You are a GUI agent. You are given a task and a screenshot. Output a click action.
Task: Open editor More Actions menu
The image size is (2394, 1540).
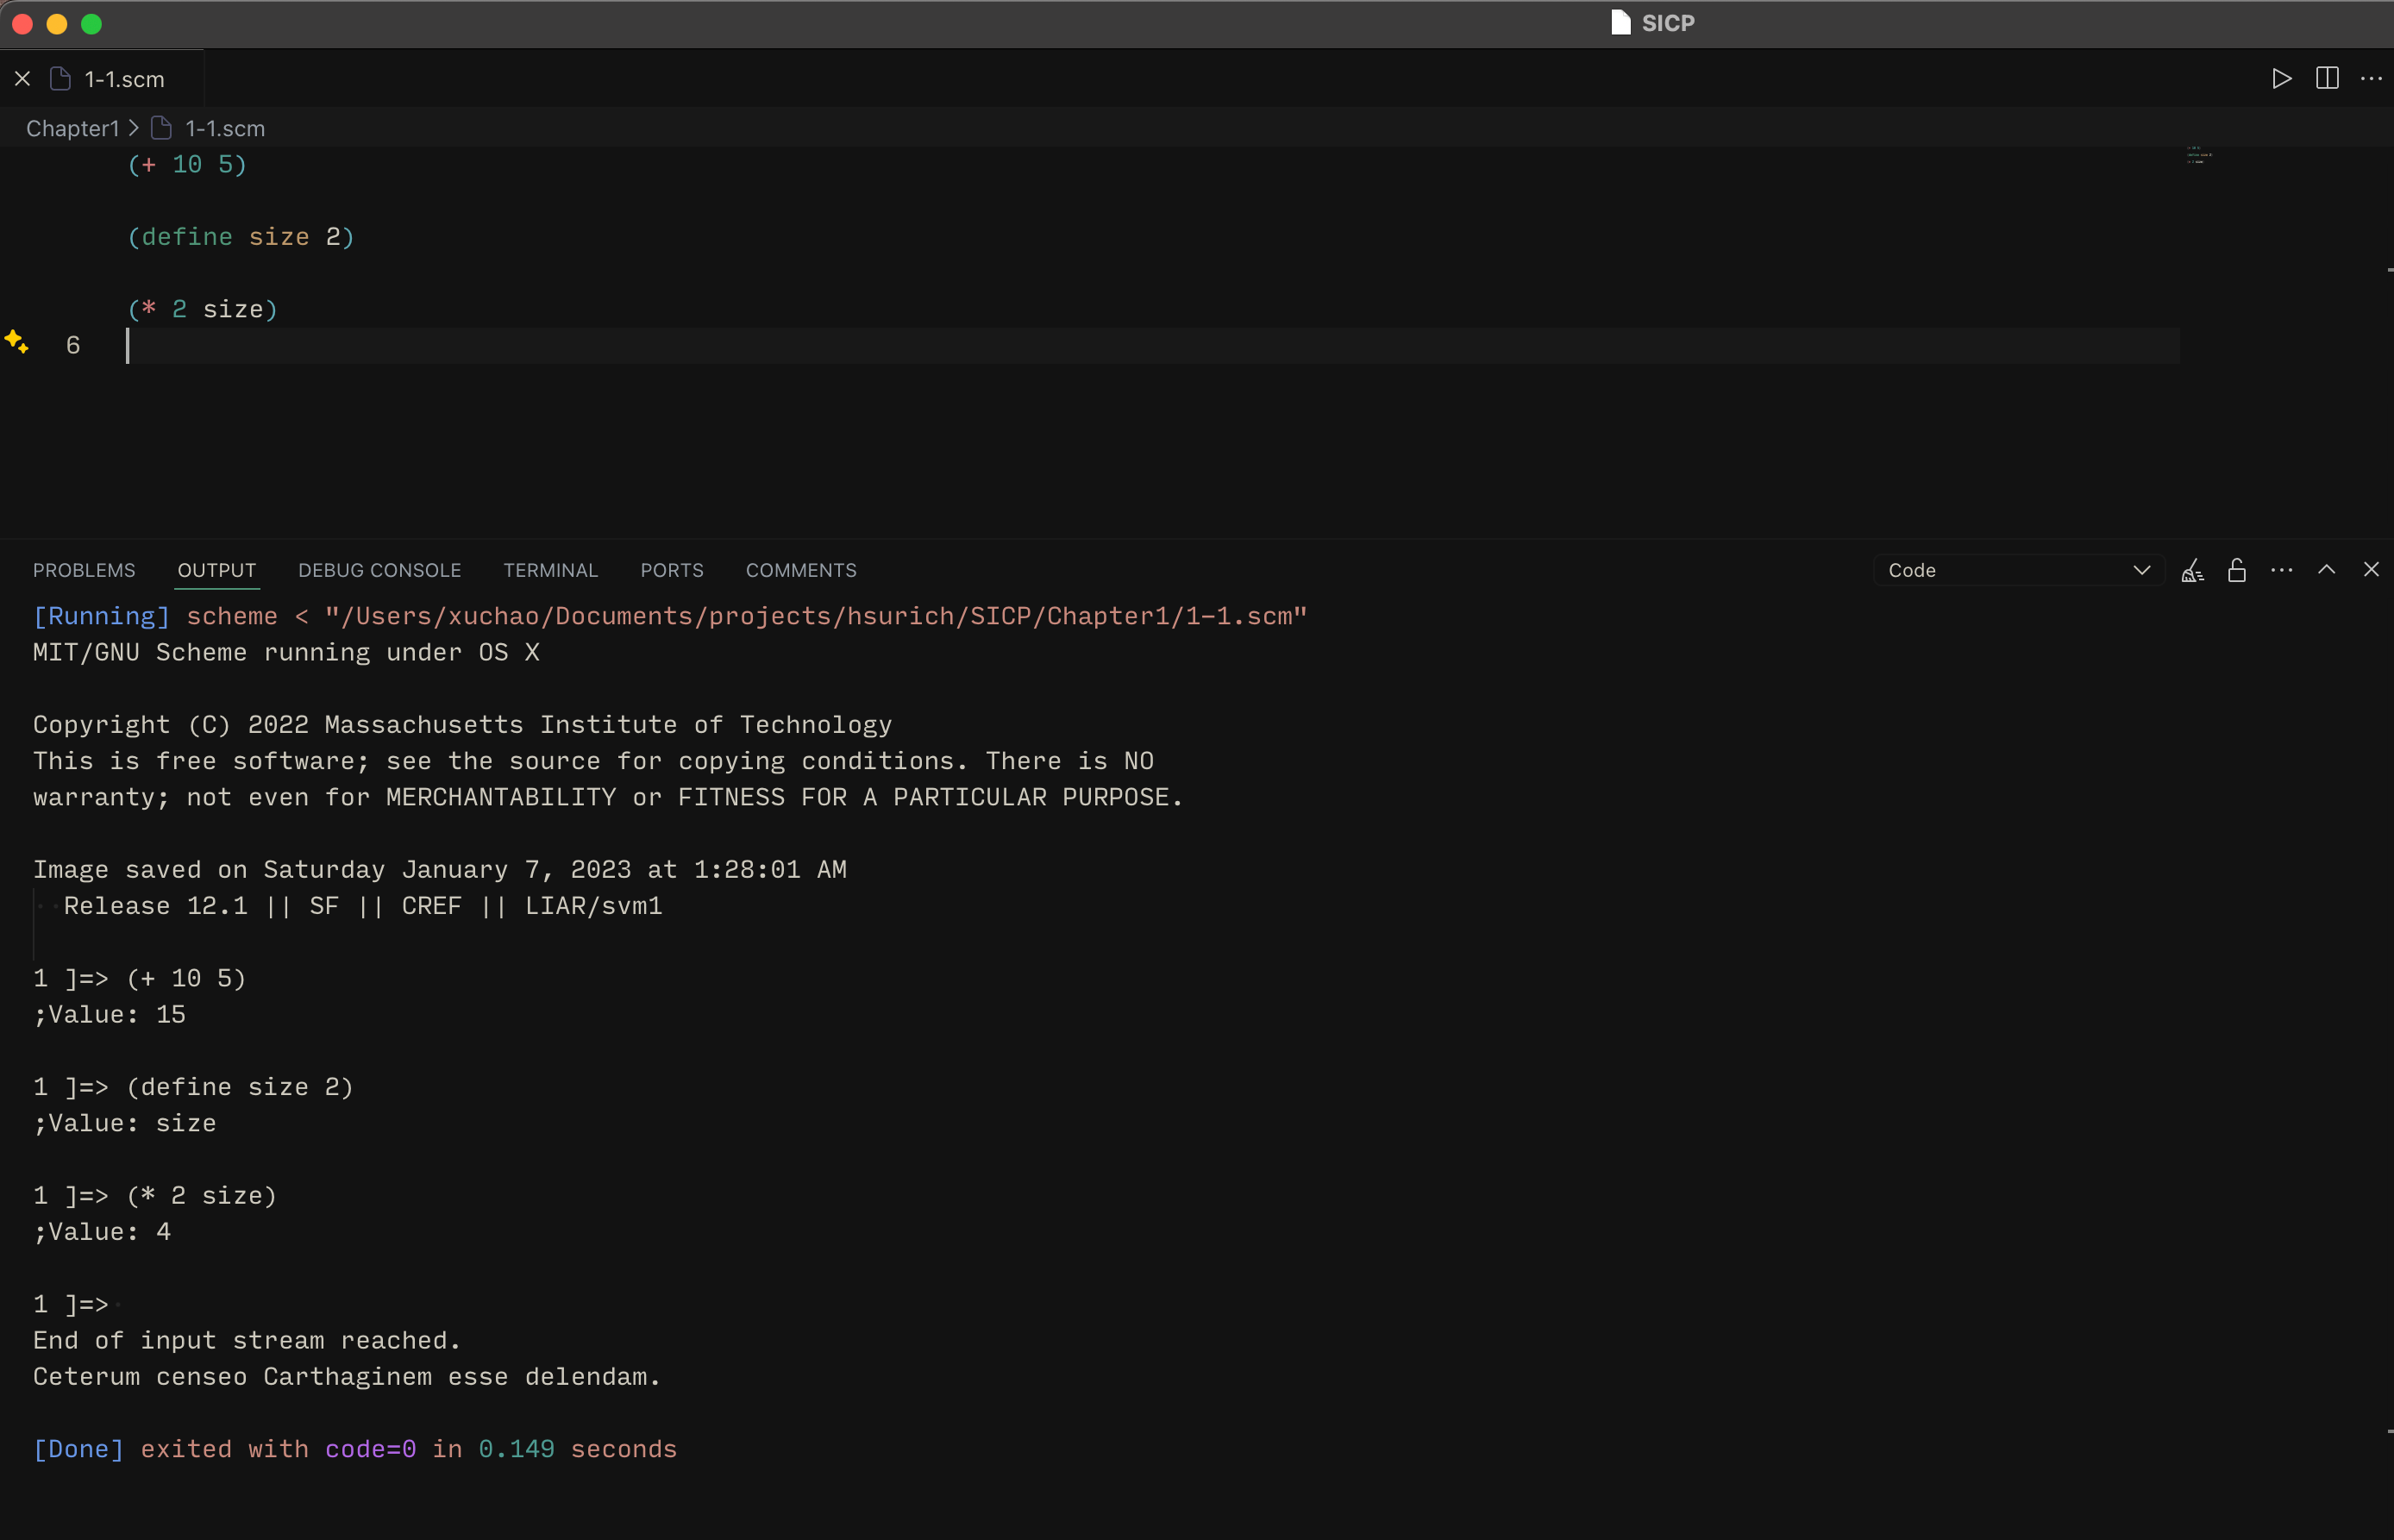pyautogui.click(x=2371, y=79)
